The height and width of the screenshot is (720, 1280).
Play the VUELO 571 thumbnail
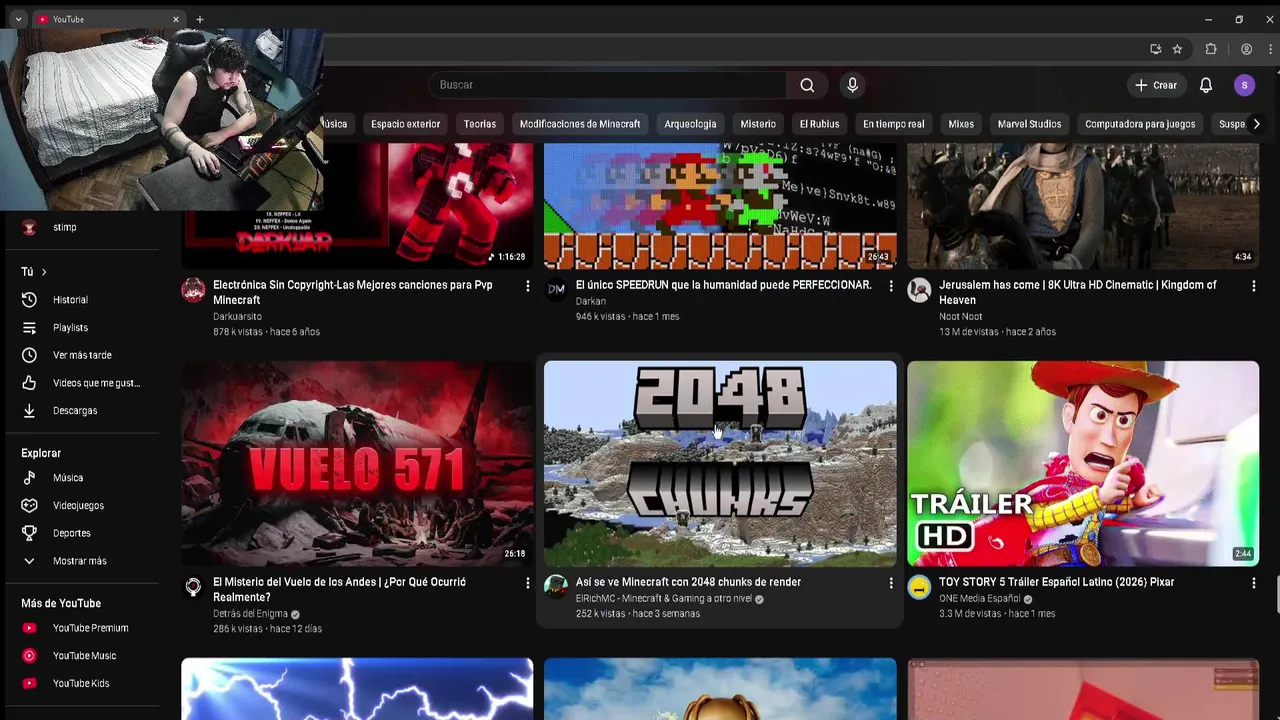pyautogui.click(x=357, y=464)
